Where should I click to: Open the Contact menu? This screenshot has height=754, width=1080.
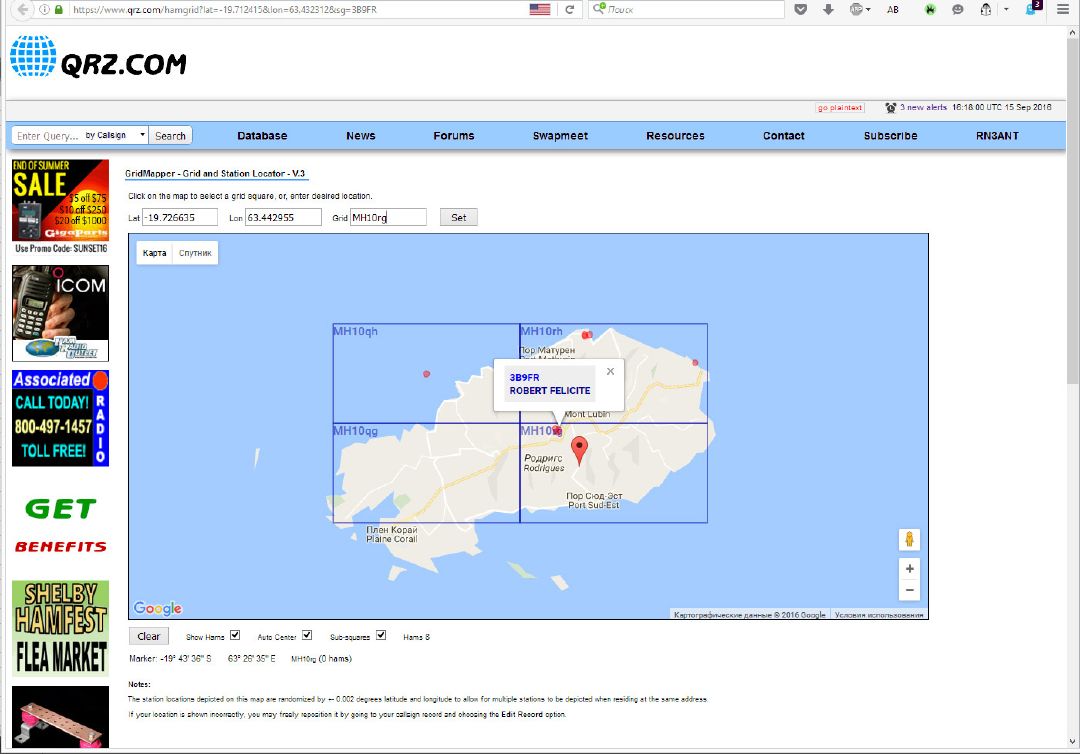tap(783, 136)
